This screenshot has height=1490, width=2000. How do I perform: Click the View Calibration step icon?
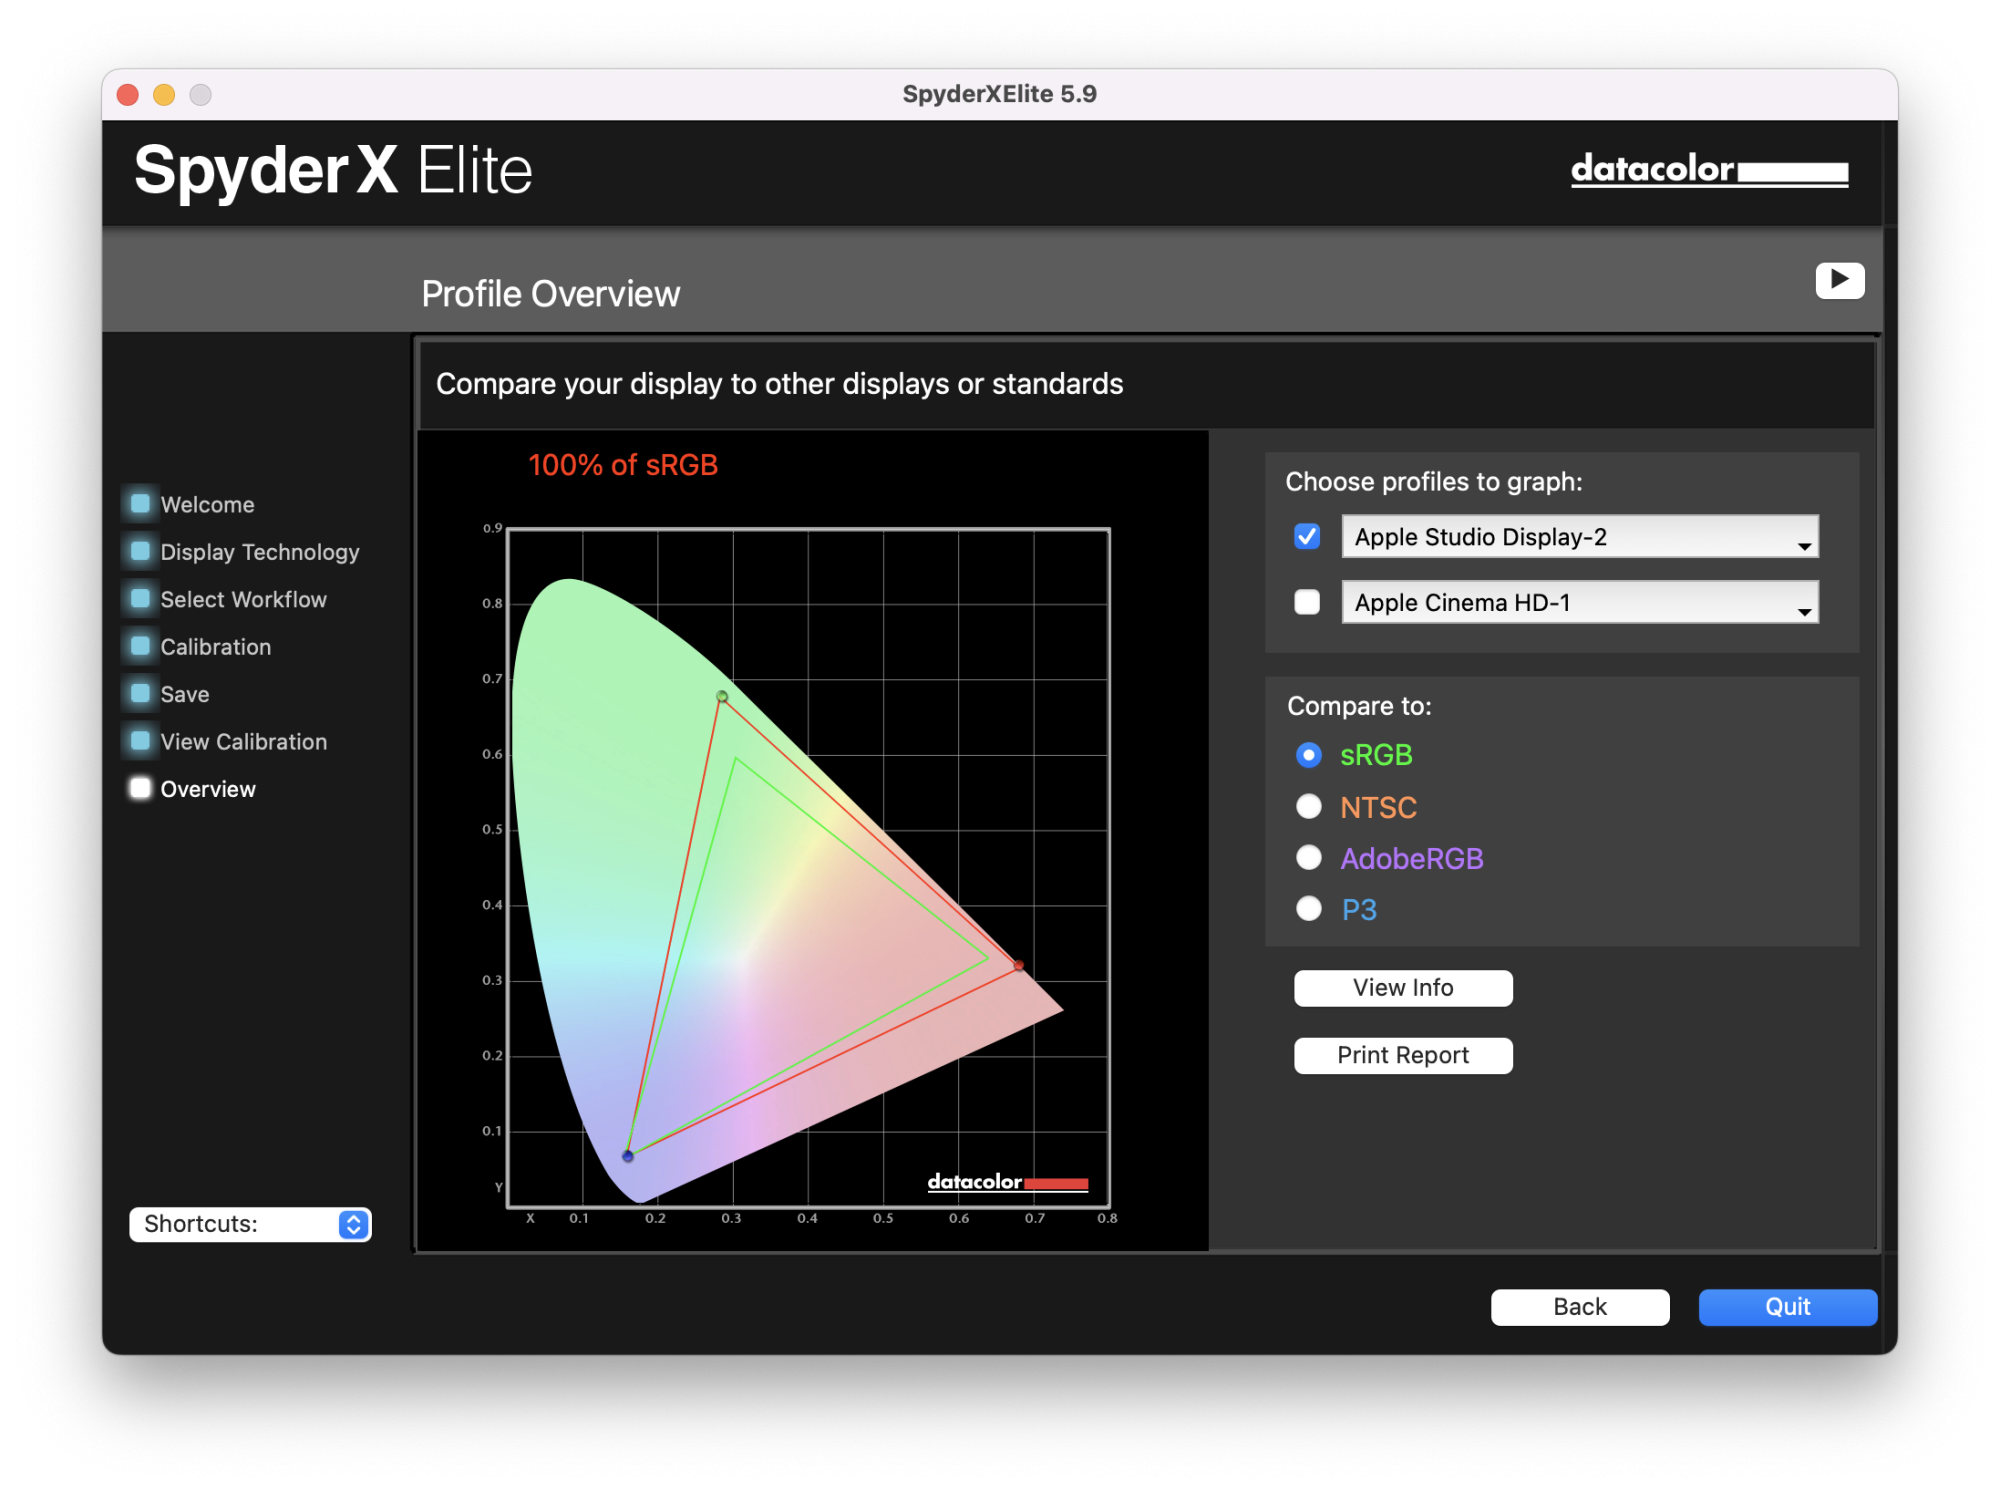pos(141,741)
